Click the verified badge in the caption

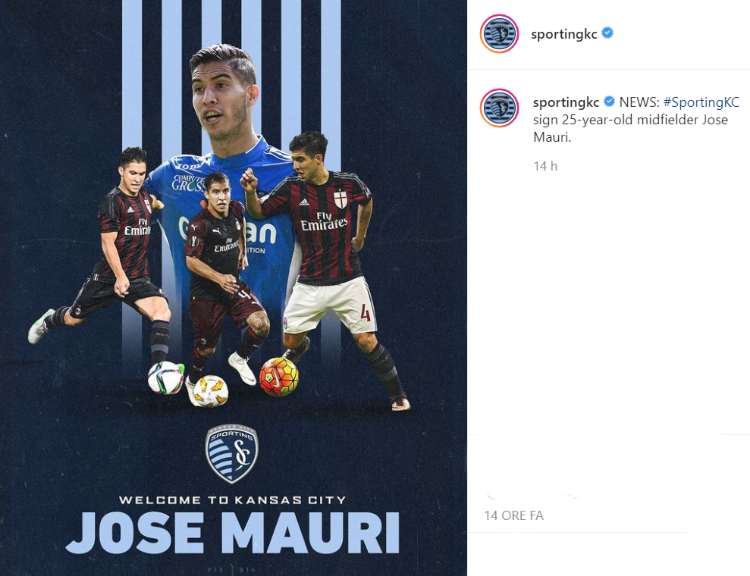[x=609, y=102]
